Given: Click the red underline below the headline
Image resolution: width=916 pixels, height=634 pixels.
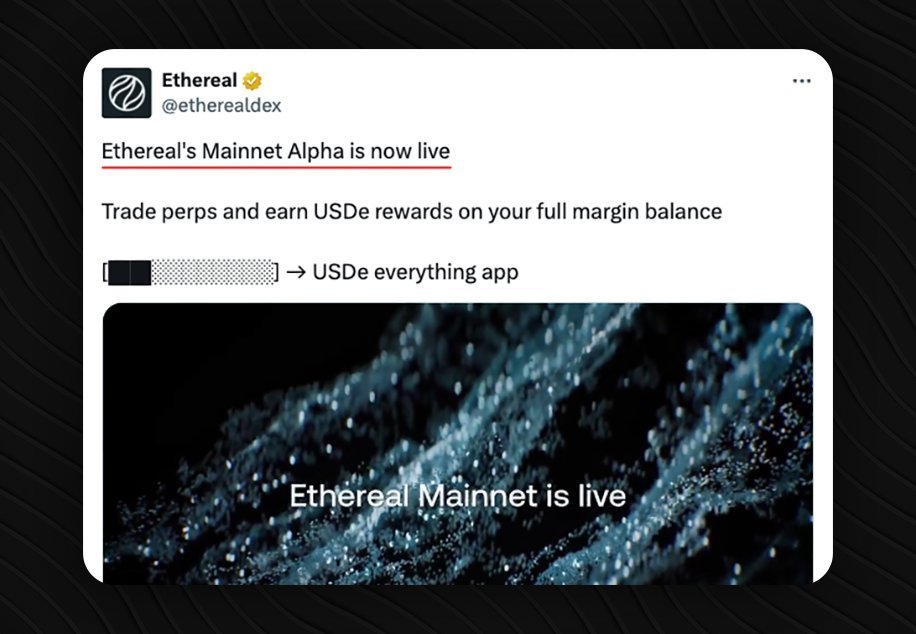Looking at the screenshot, I should click(x=276, y=168).
